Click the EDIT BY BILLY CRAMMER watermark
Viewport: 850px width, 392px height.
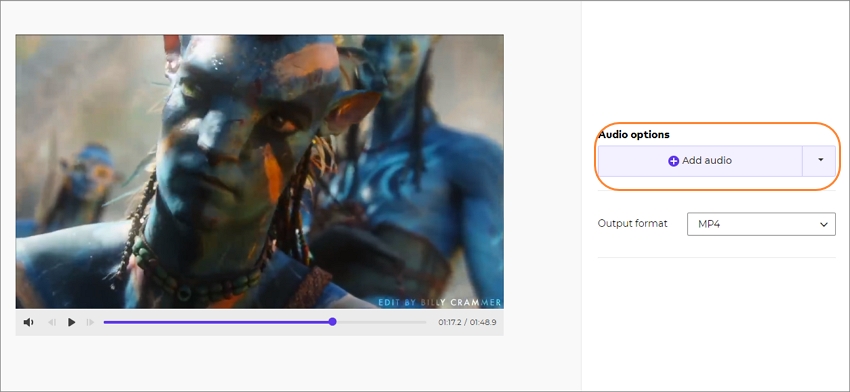click(x=439, y=303)
